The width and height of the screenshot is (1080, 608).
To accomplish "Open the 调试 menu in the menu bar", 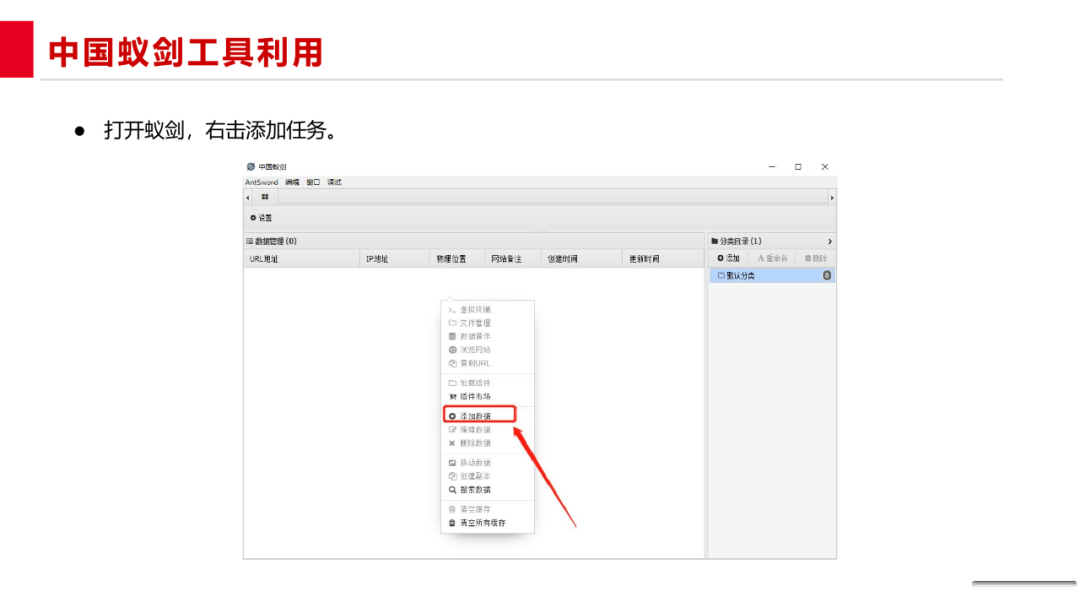I will 335,182.
